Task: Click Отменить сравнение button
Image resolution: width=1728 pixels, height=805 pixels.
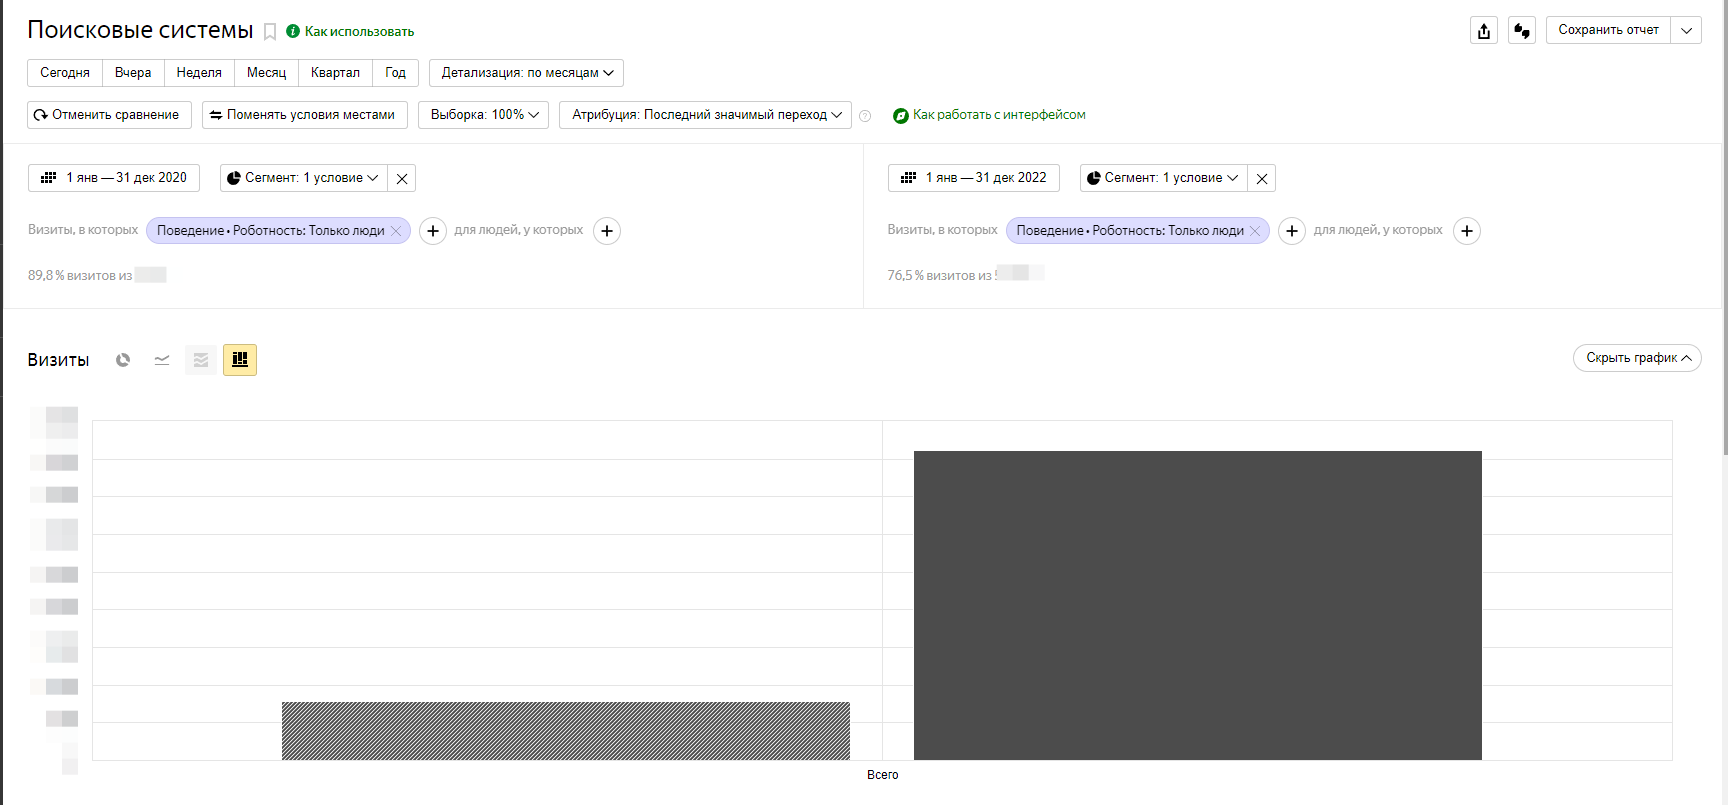Action: point(109,115)
